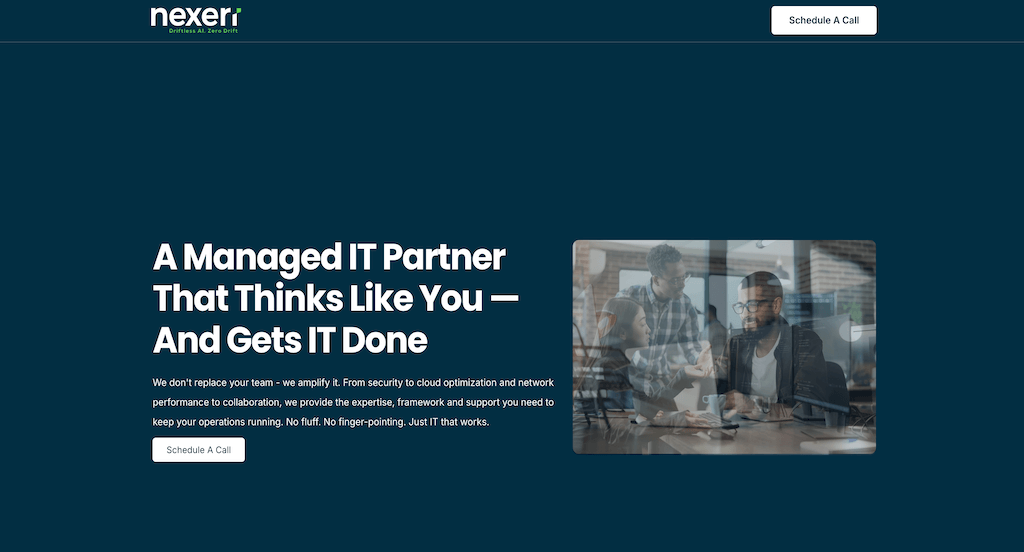Open the hero team meeting photo

(x=724, y=347)
